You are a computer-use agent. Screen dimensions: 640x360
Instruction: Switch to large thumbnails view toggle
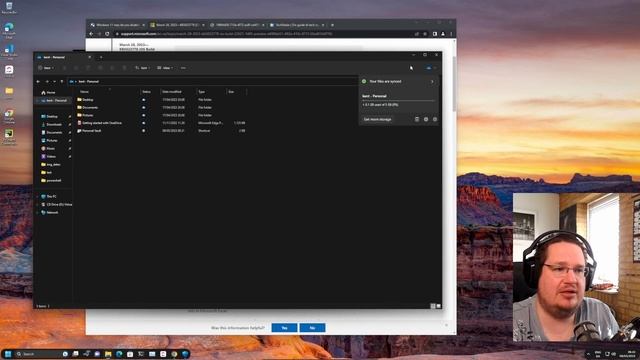click(x=439, y=306)
